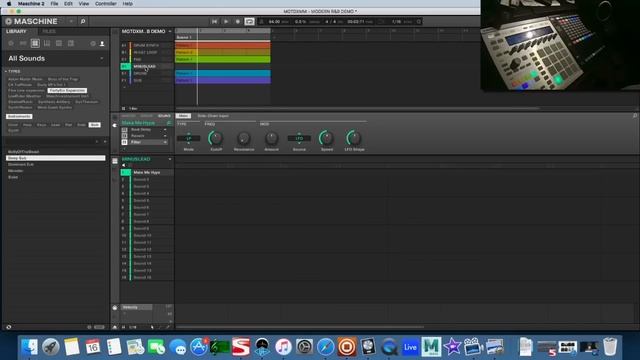Click the Velocity lane label
Image resolution: width=640 pixels, height=360 pixels.
click(136, 307)
